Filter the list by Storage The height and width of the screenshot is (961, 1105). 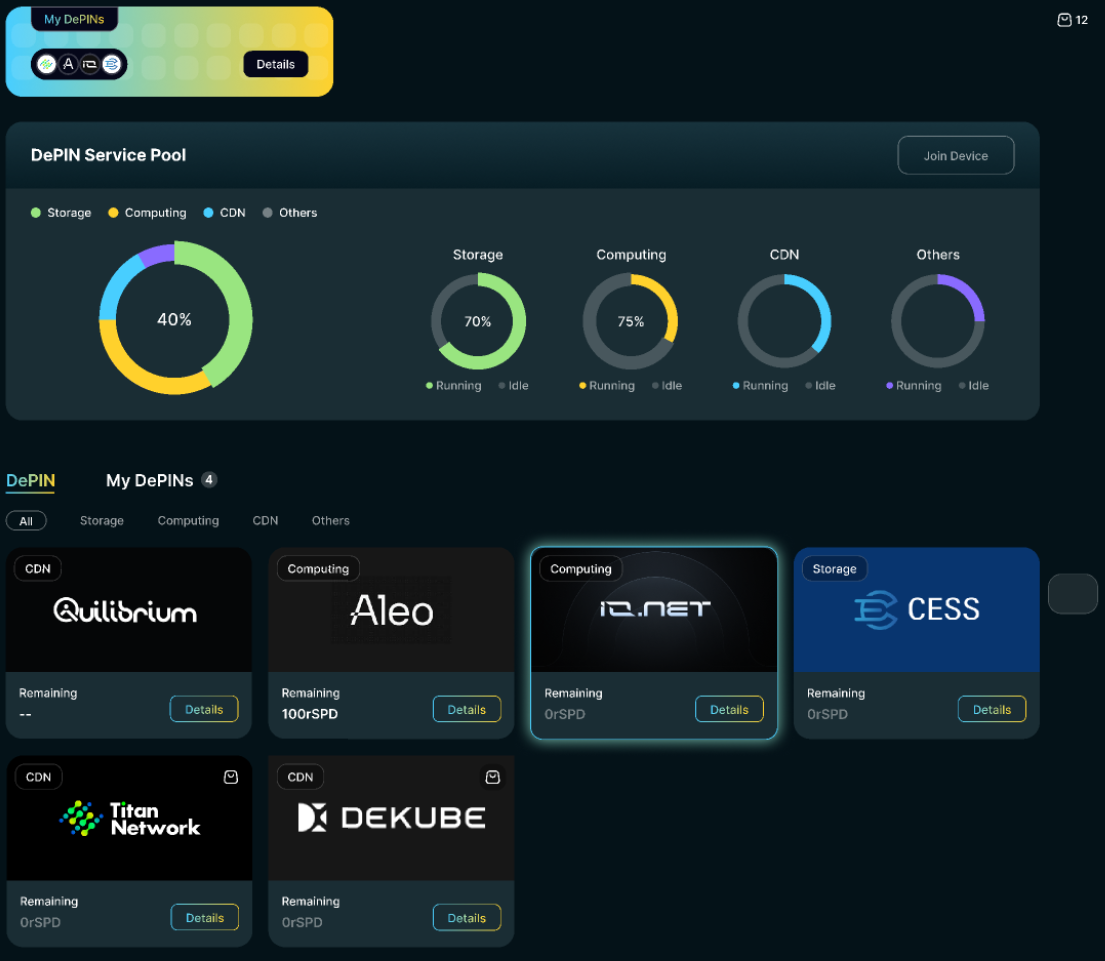pyautogui.click(x=102, y=521)
